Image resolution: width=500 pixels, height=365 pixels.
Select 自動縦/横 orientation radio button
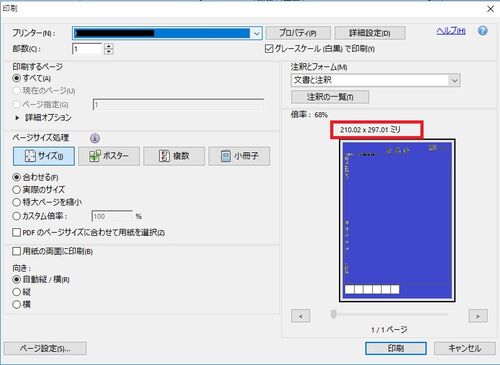[16, 279]
